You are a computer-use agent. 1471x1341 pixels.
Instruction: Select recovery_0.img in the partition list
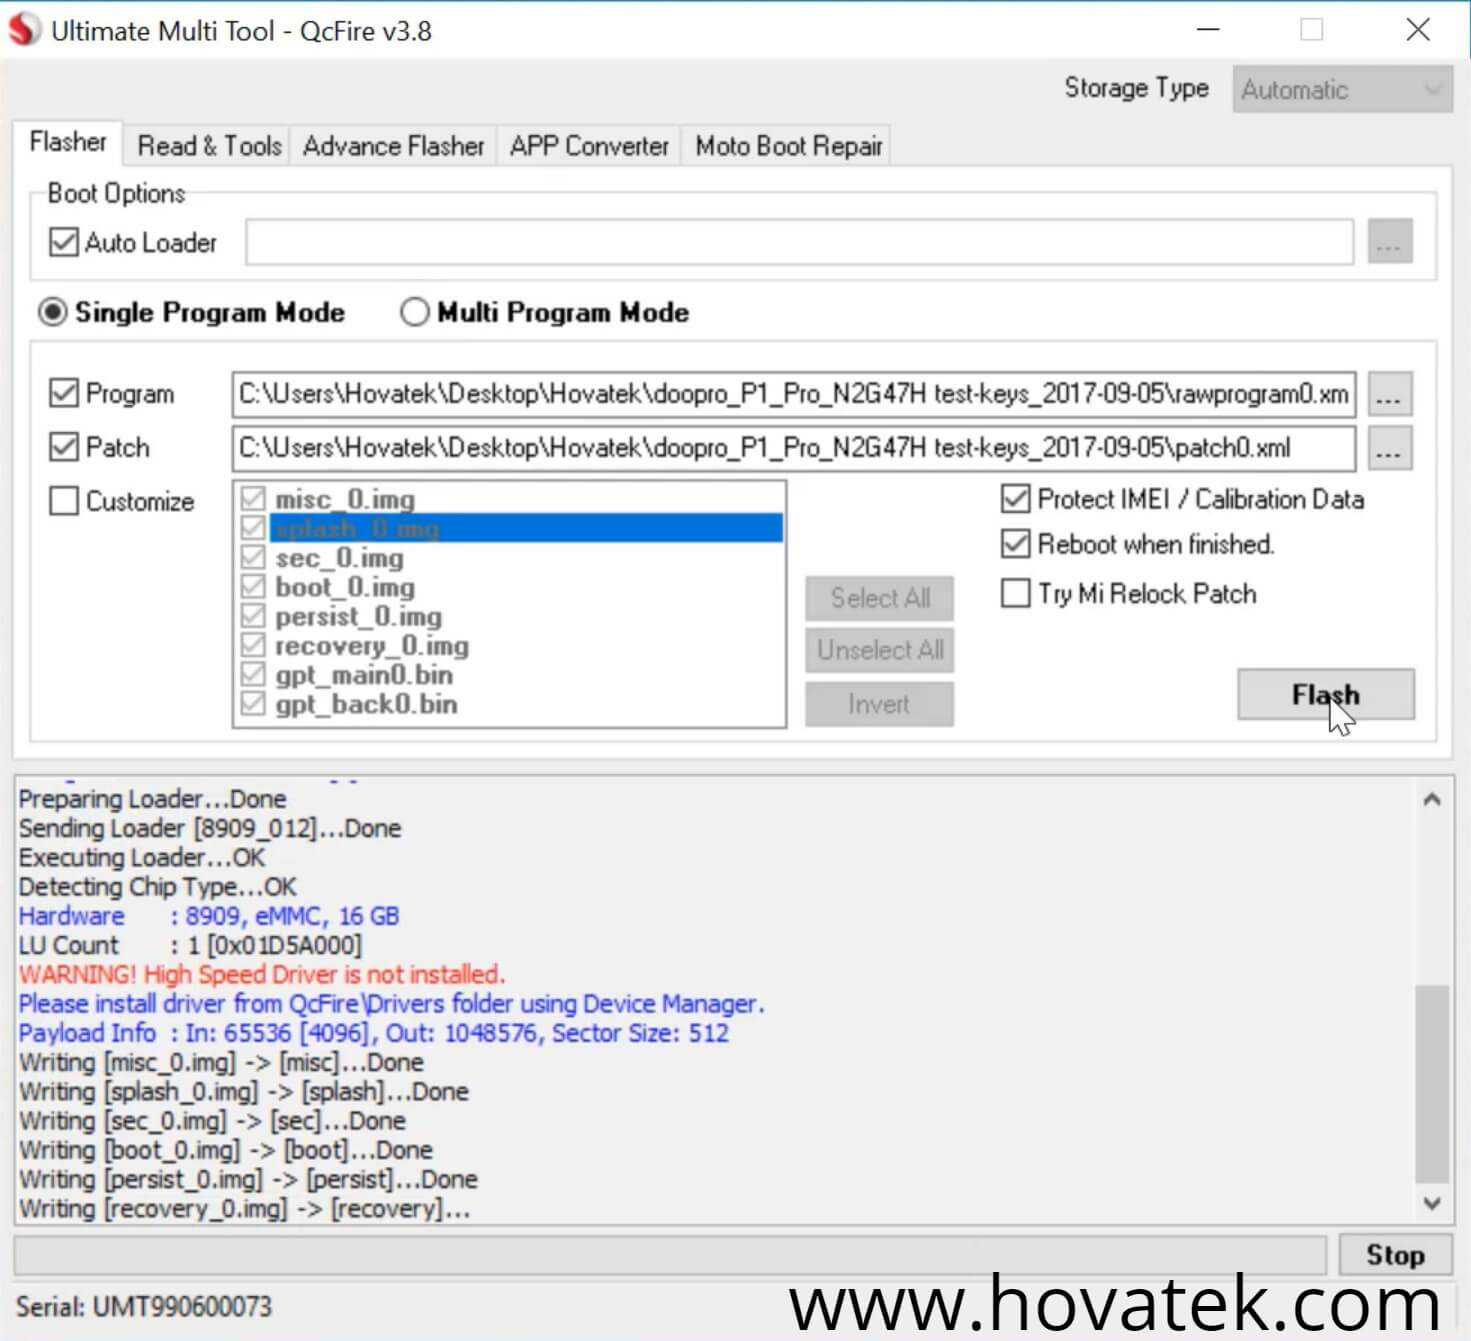click(x=372, y=647)
